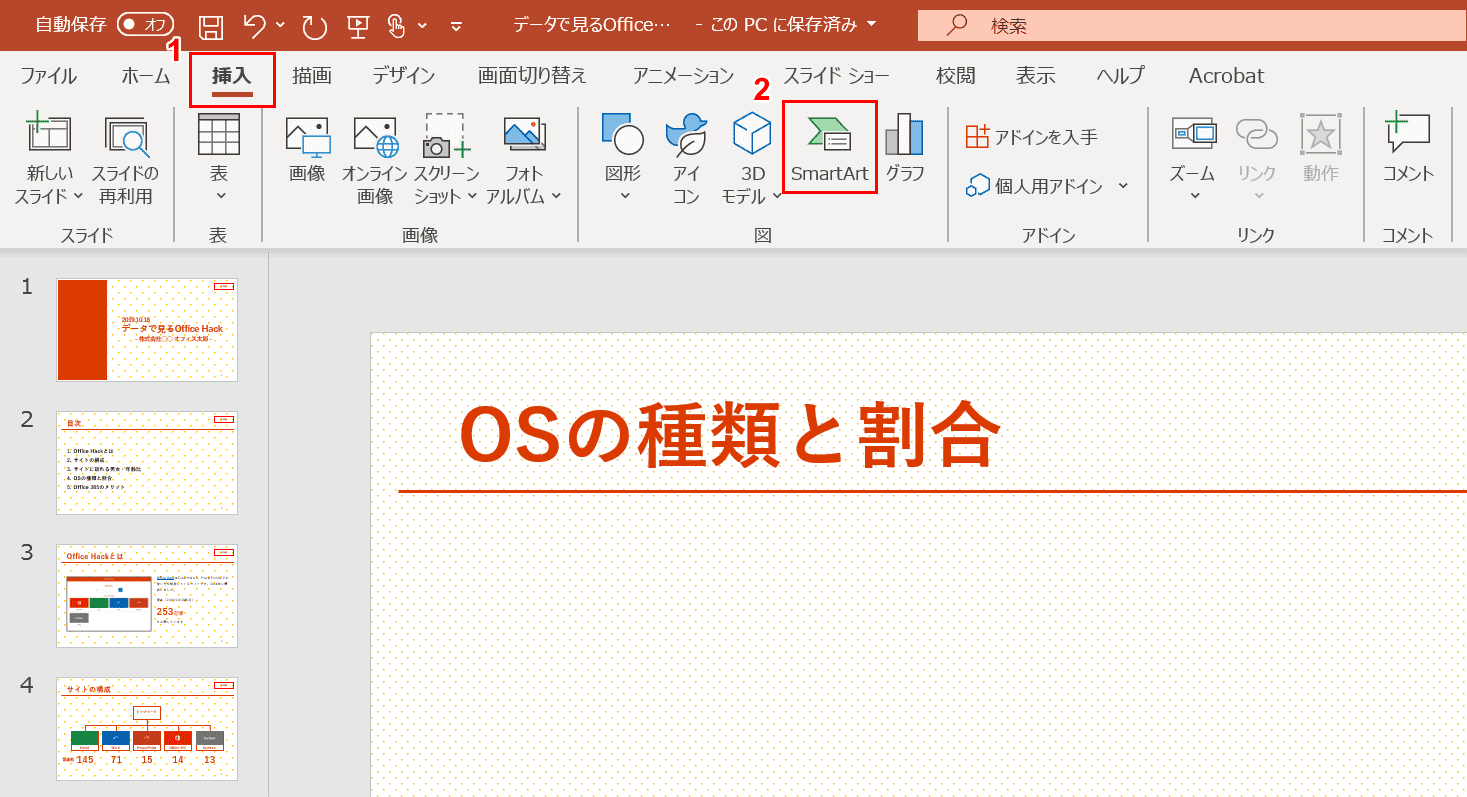Insert a SmartArt graphic
The height and width of the screenshot is (797, 1467).
click(x=830, y=148)
